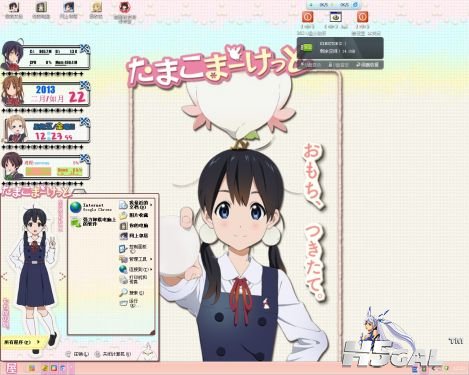
Task: Launch the multicolored square quick launch icon
Action: [54, 368]
